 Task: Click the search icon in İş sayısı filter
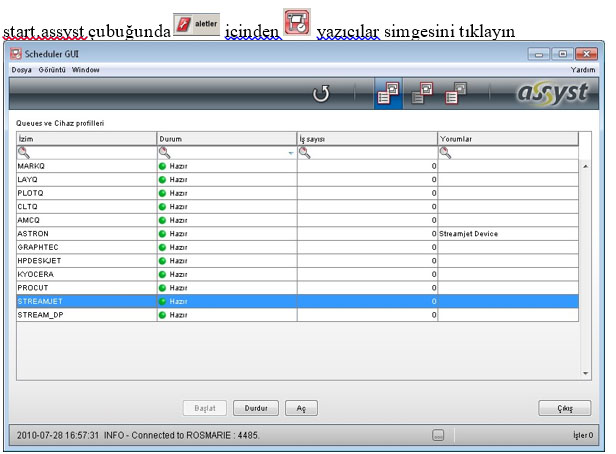(x=304, y=152)
